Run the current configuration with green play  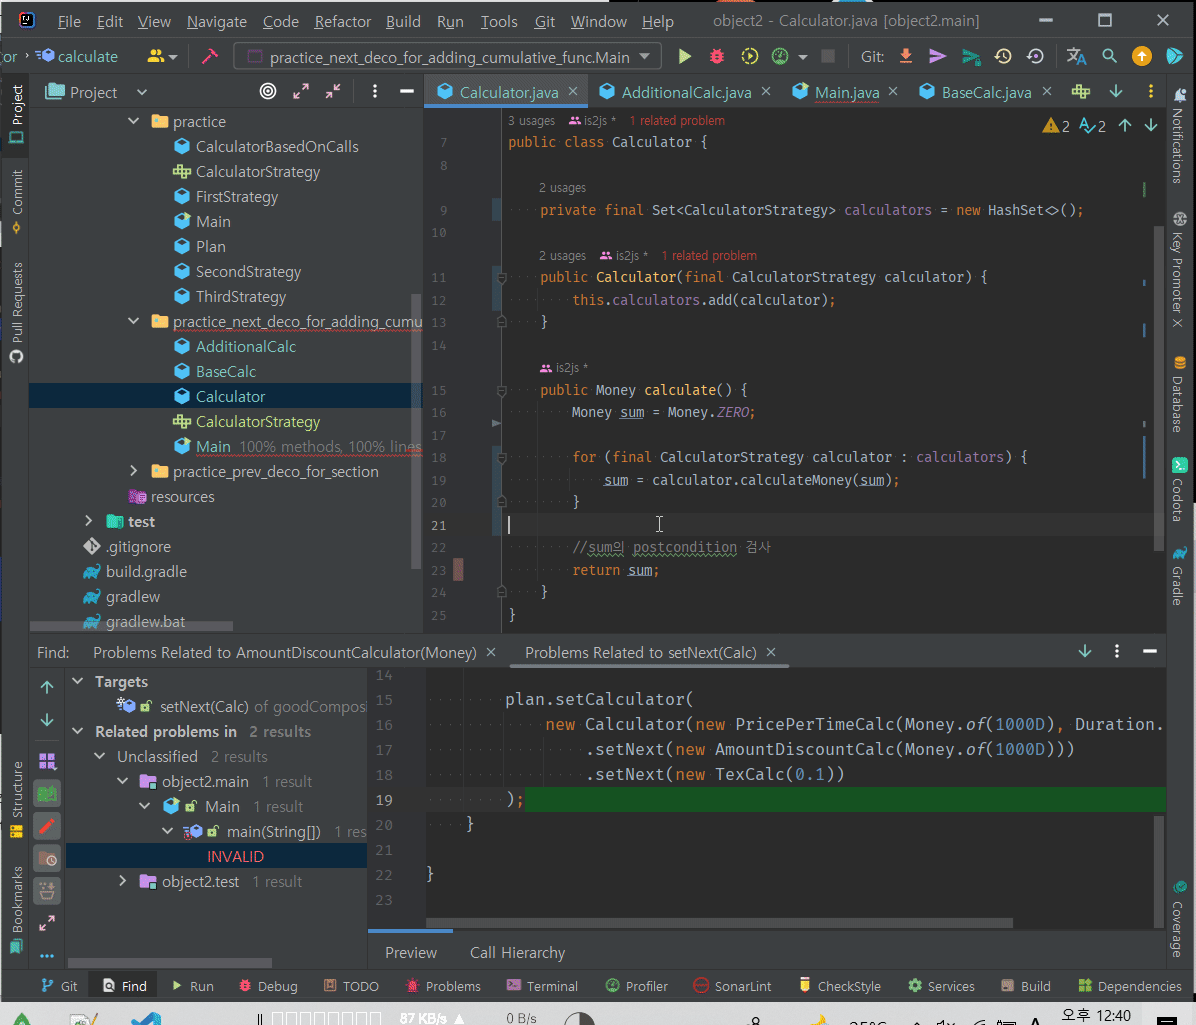pos(685,57)
